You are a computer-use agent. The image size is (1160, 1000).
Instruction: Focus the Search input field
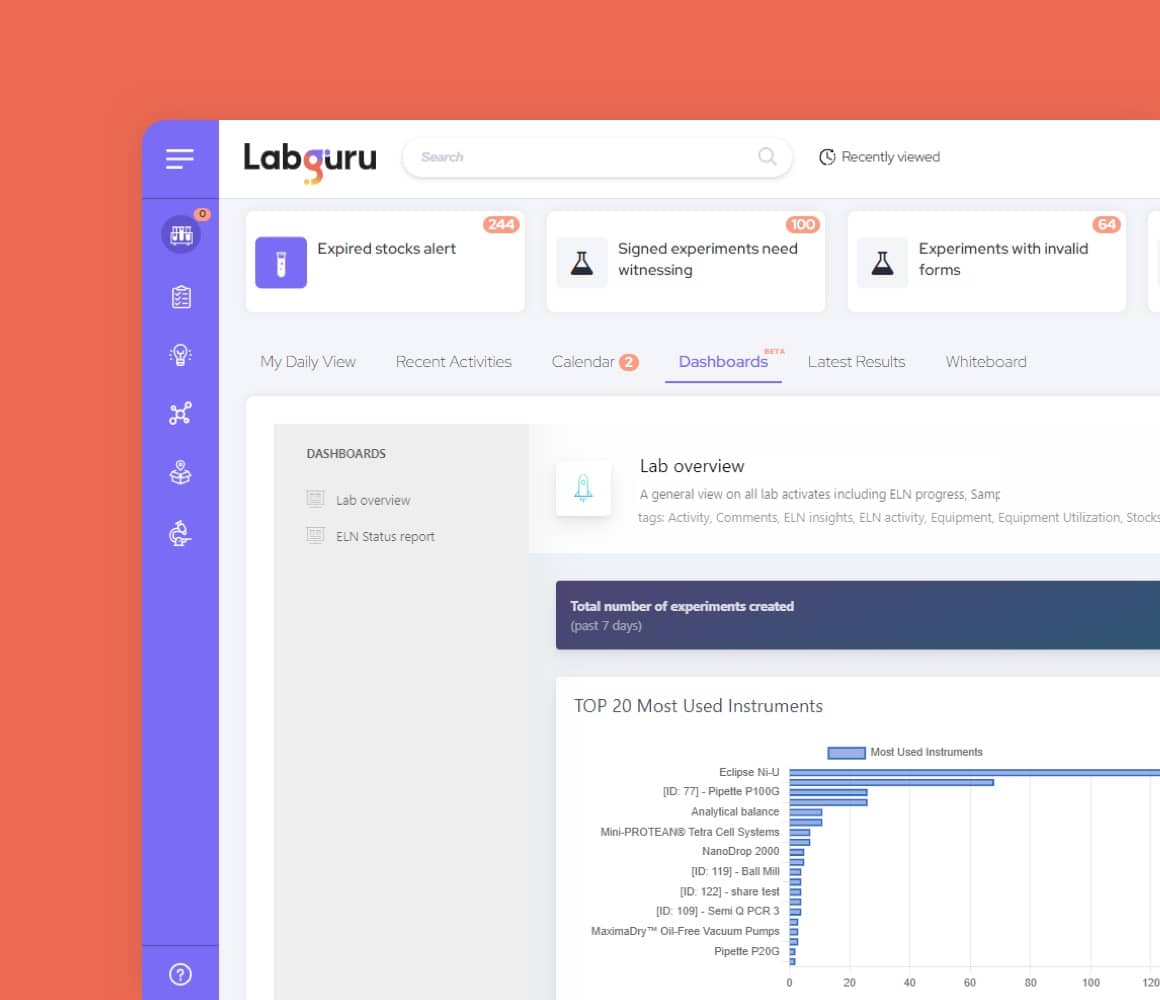[597, 157]
